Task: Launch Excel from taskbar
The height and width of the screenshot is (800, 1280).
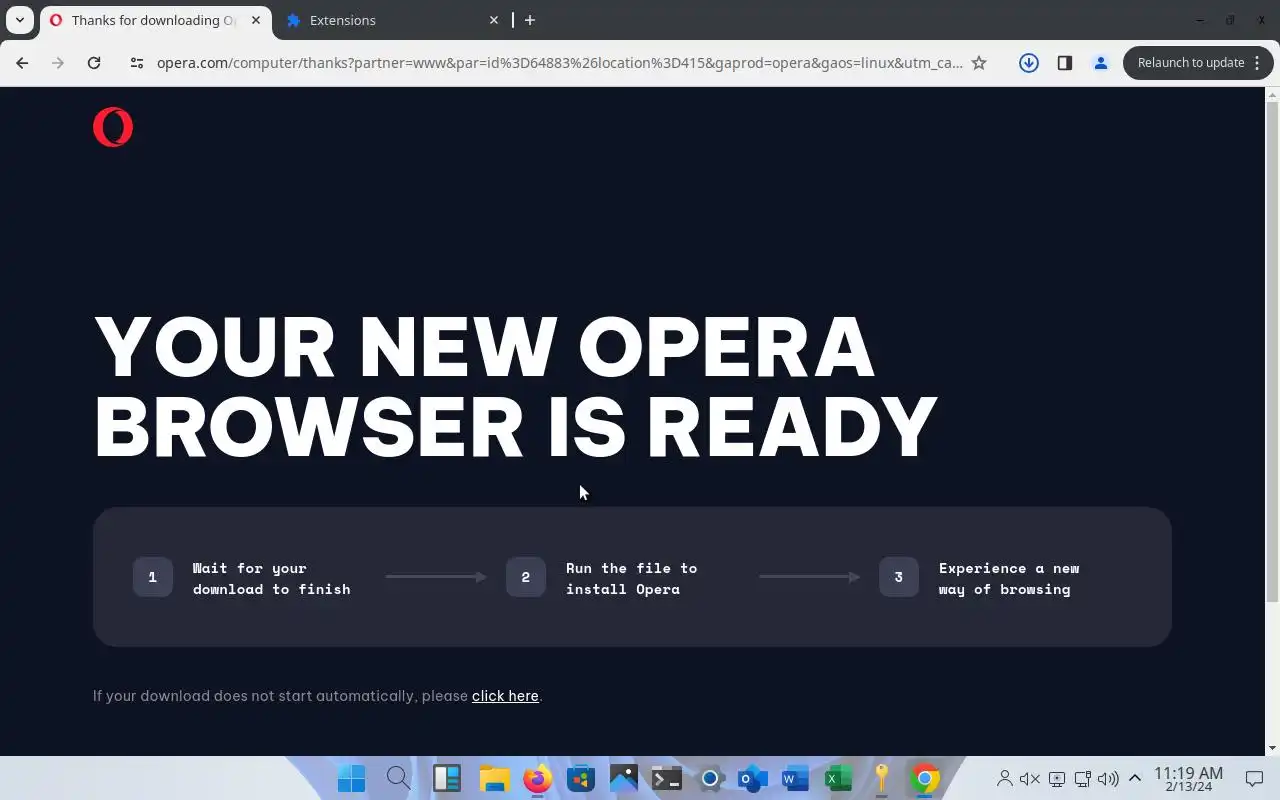Action: point(839,779)
